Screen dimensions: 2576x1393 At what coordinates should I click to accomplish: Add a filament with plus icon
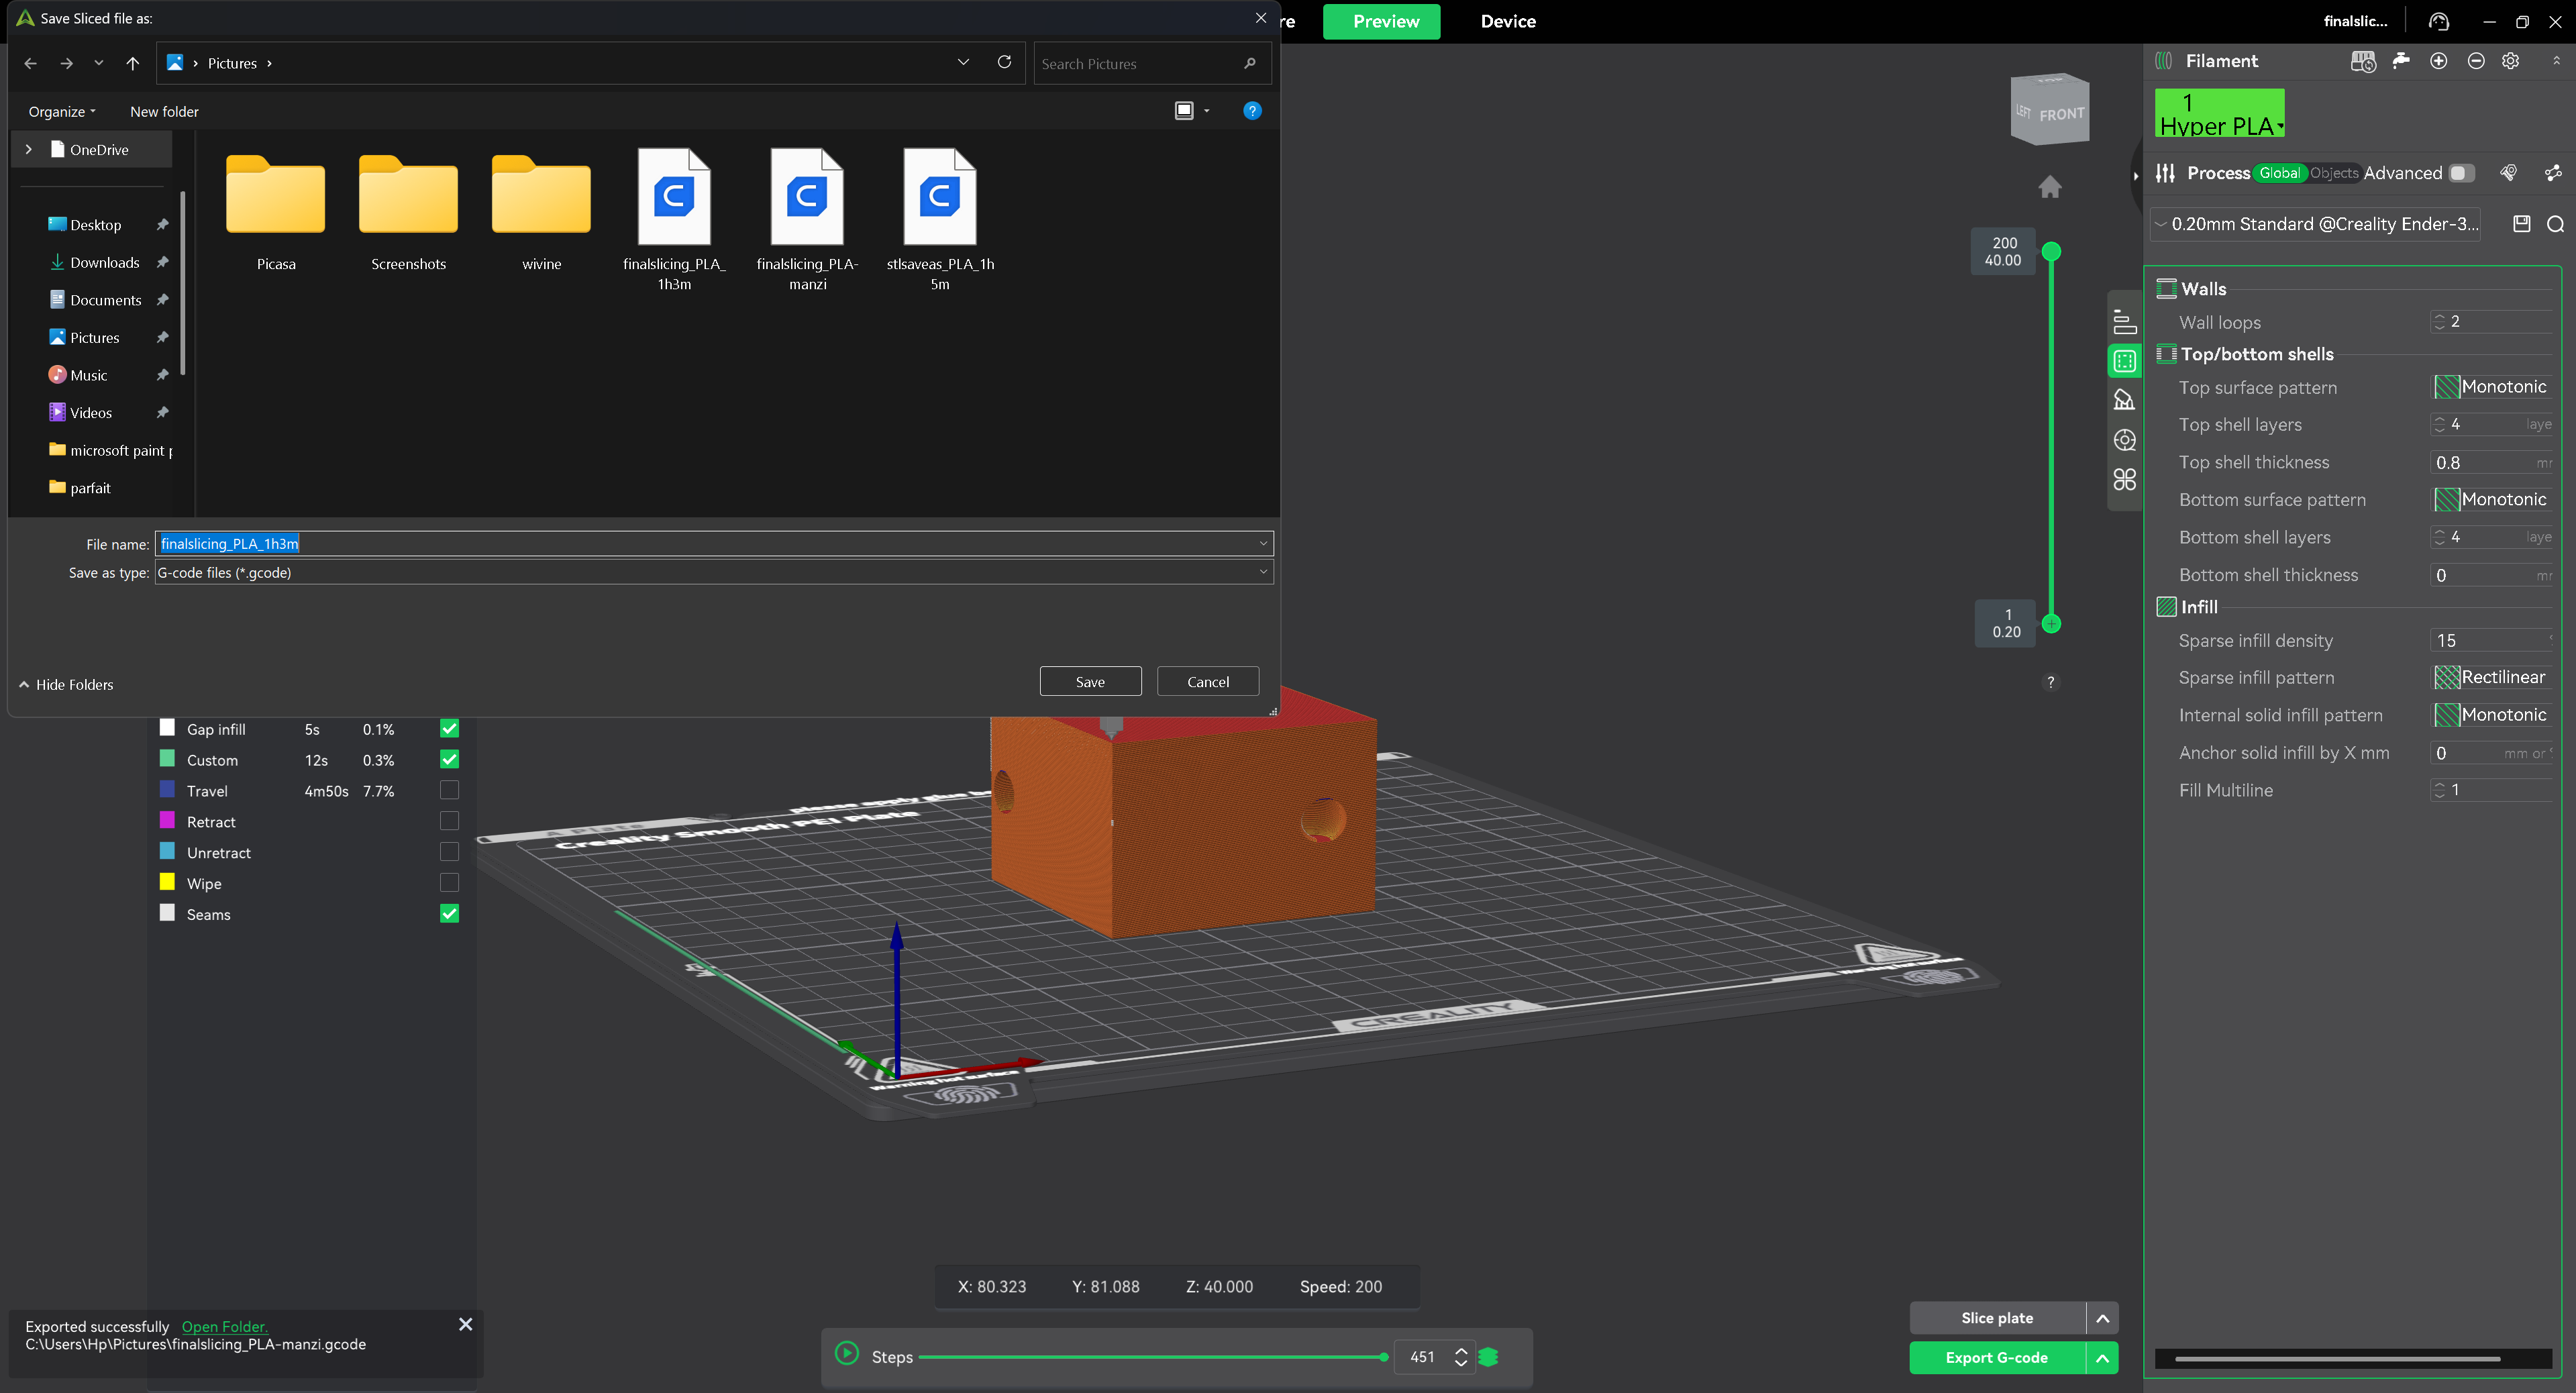[2438, 61]
